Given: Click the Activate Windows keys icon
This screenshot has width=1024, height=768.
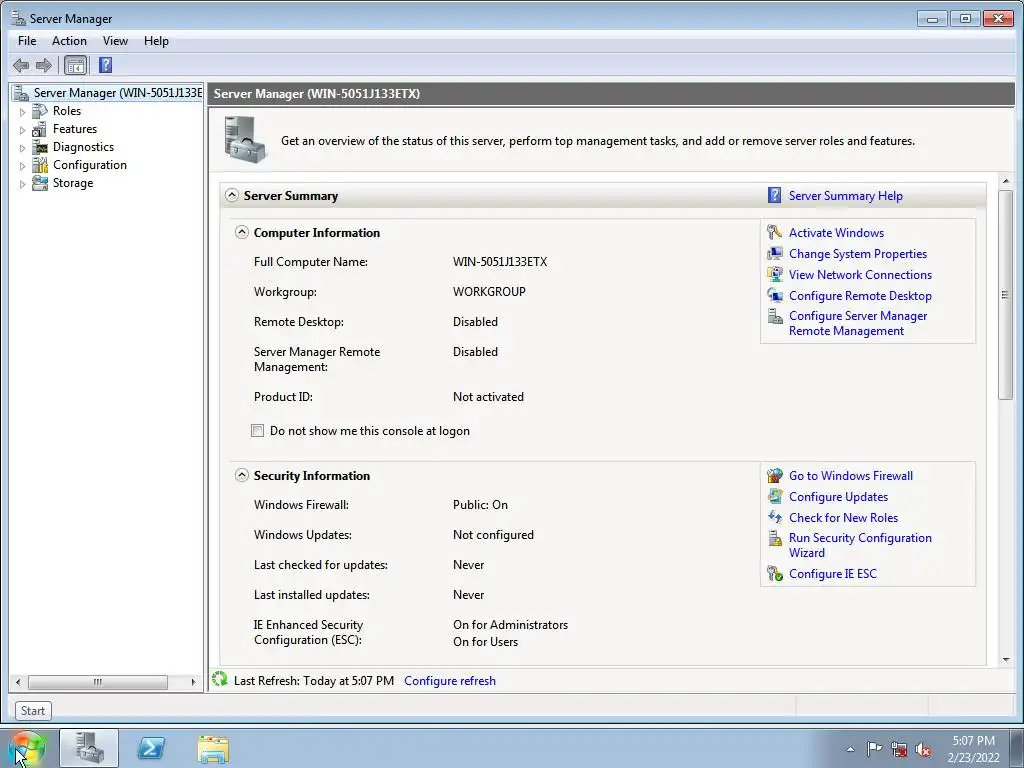Looking at the screenshot, I should pyautogui.click(x=775, y=232).
